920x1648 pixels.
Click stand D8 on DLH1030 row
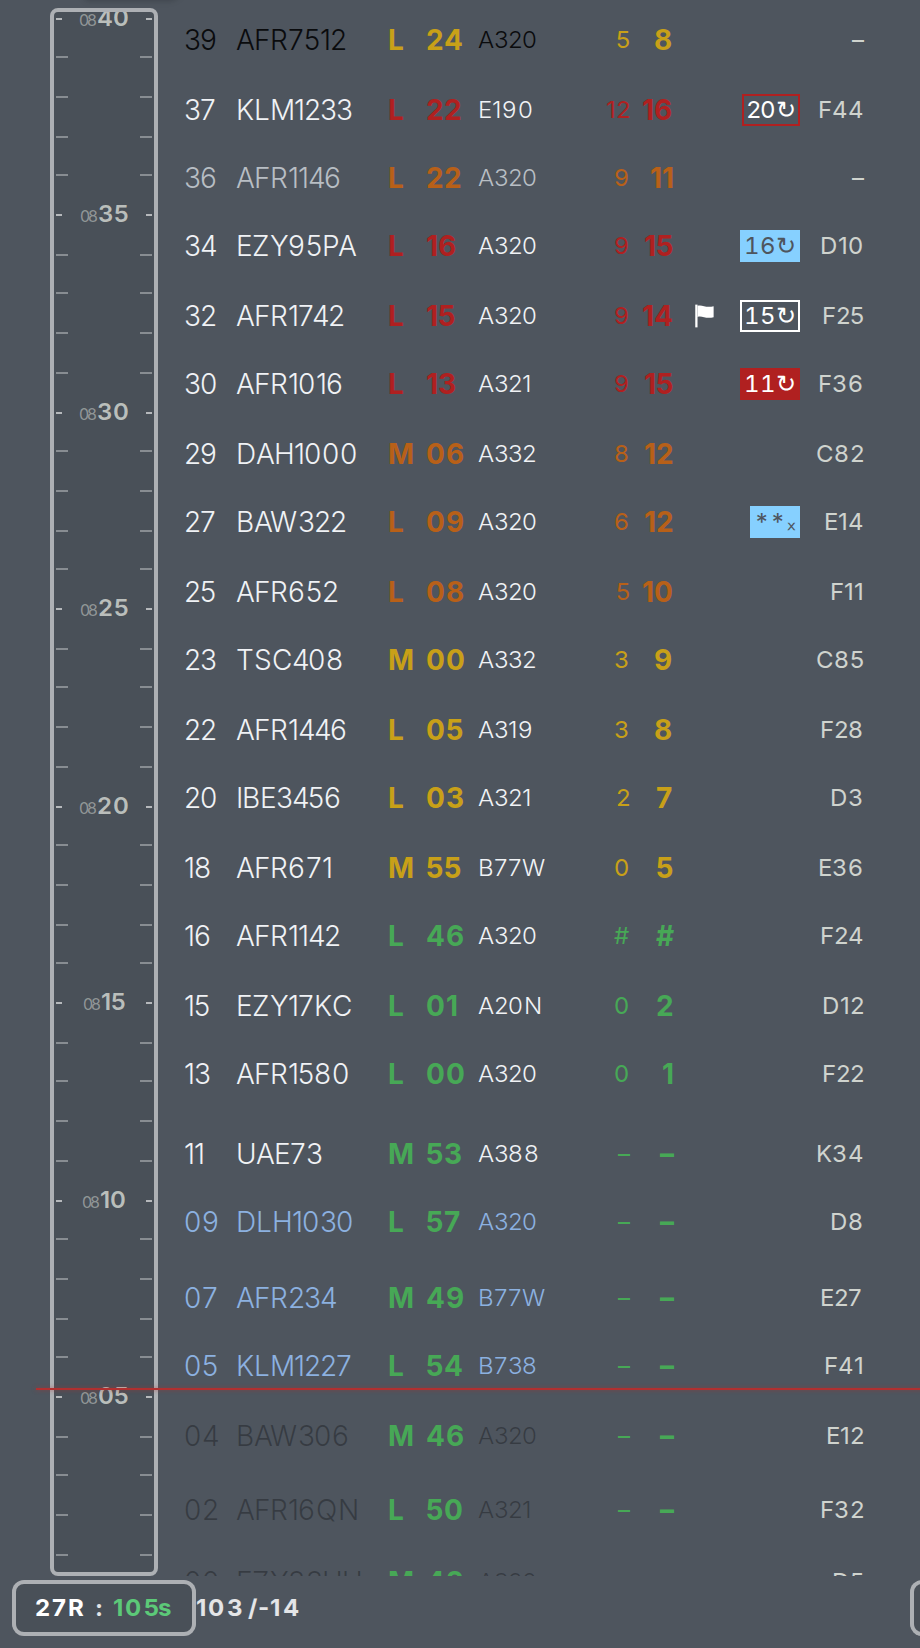coord(846,1222)
